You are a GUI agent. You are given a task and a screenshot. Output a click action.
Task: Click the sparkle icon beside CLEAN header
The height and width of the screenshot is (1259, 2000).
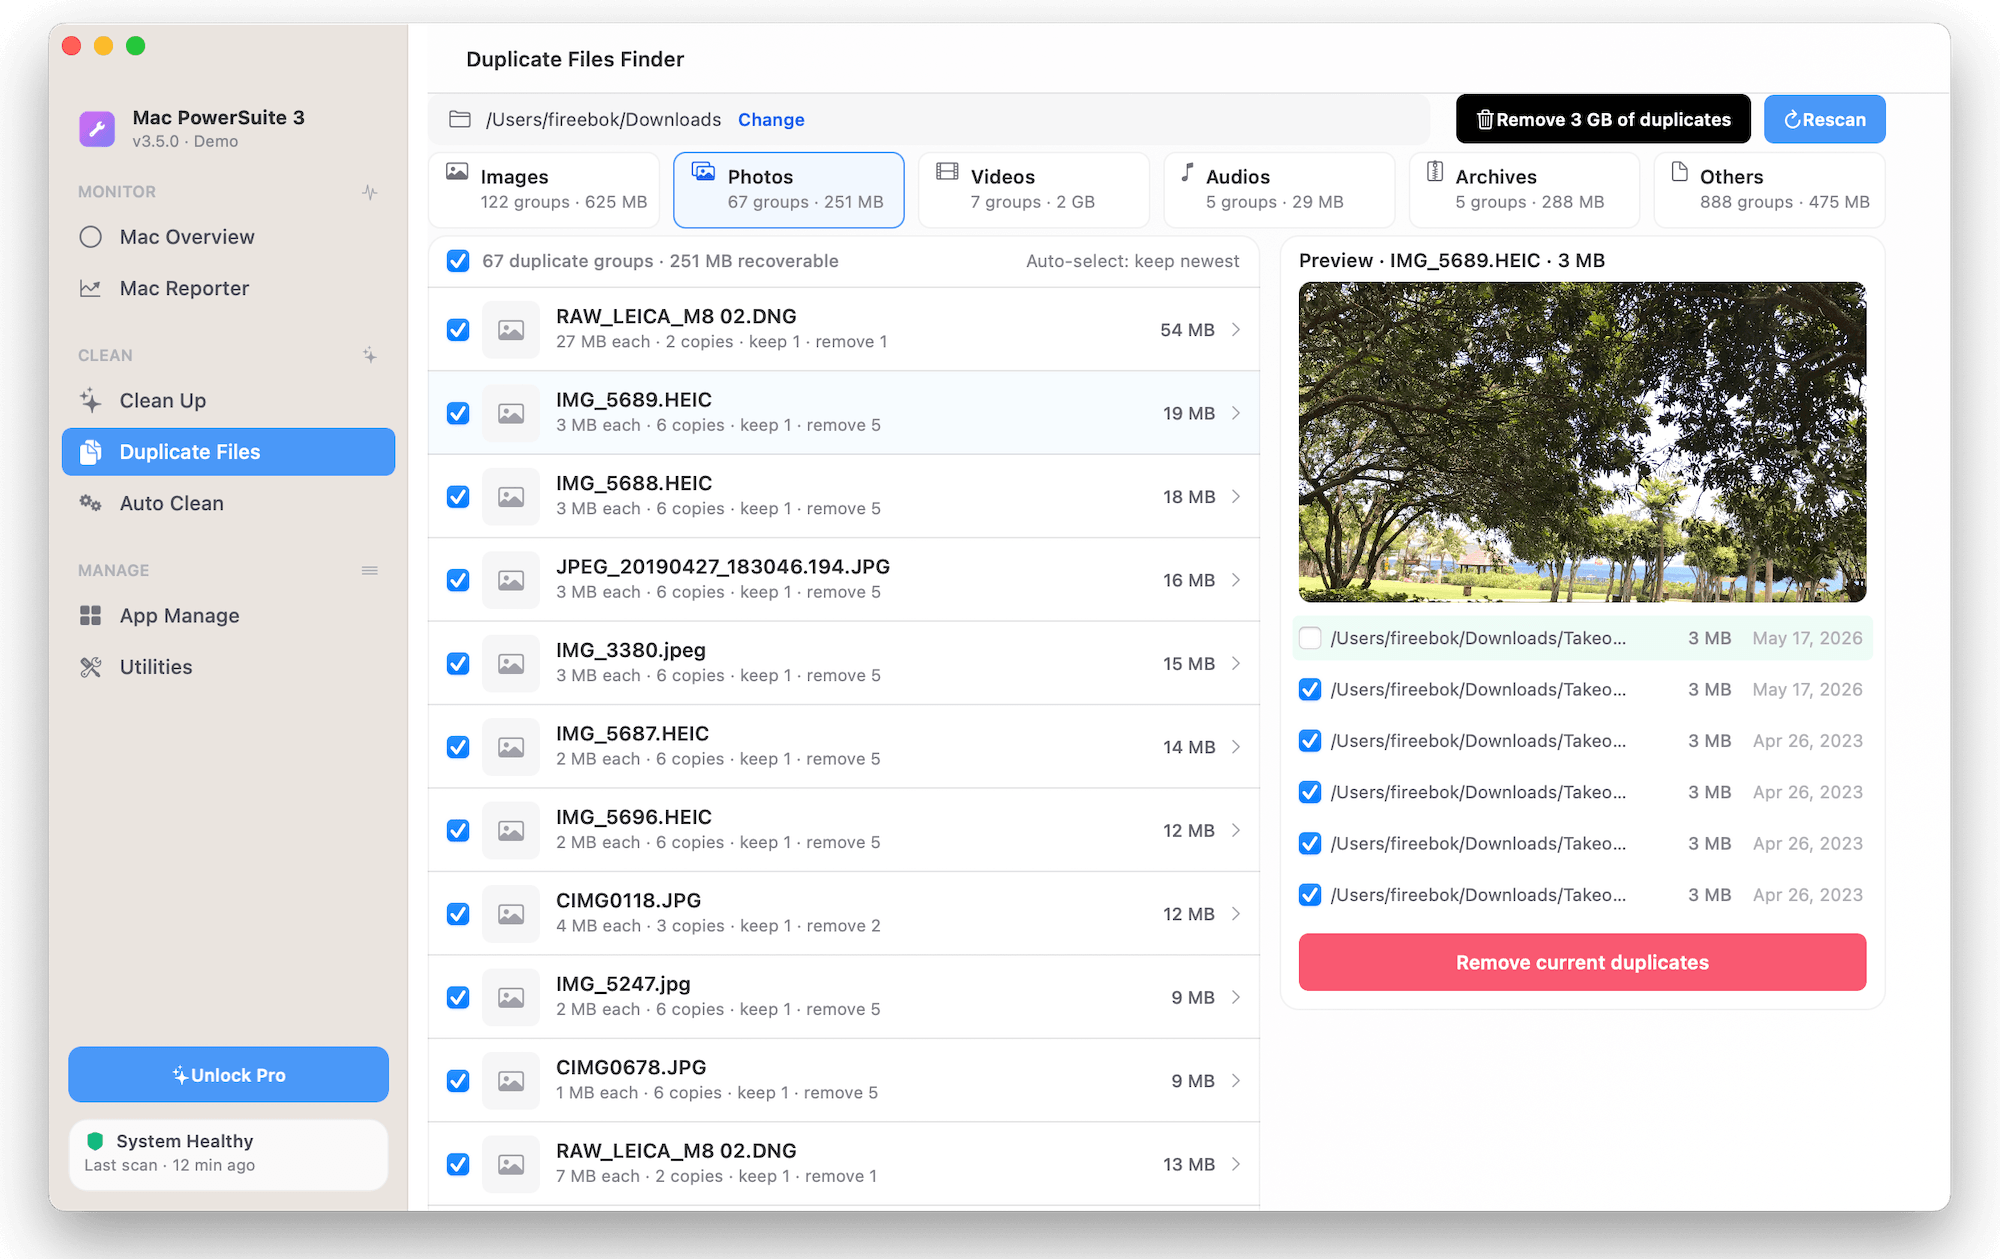(370, 355)
